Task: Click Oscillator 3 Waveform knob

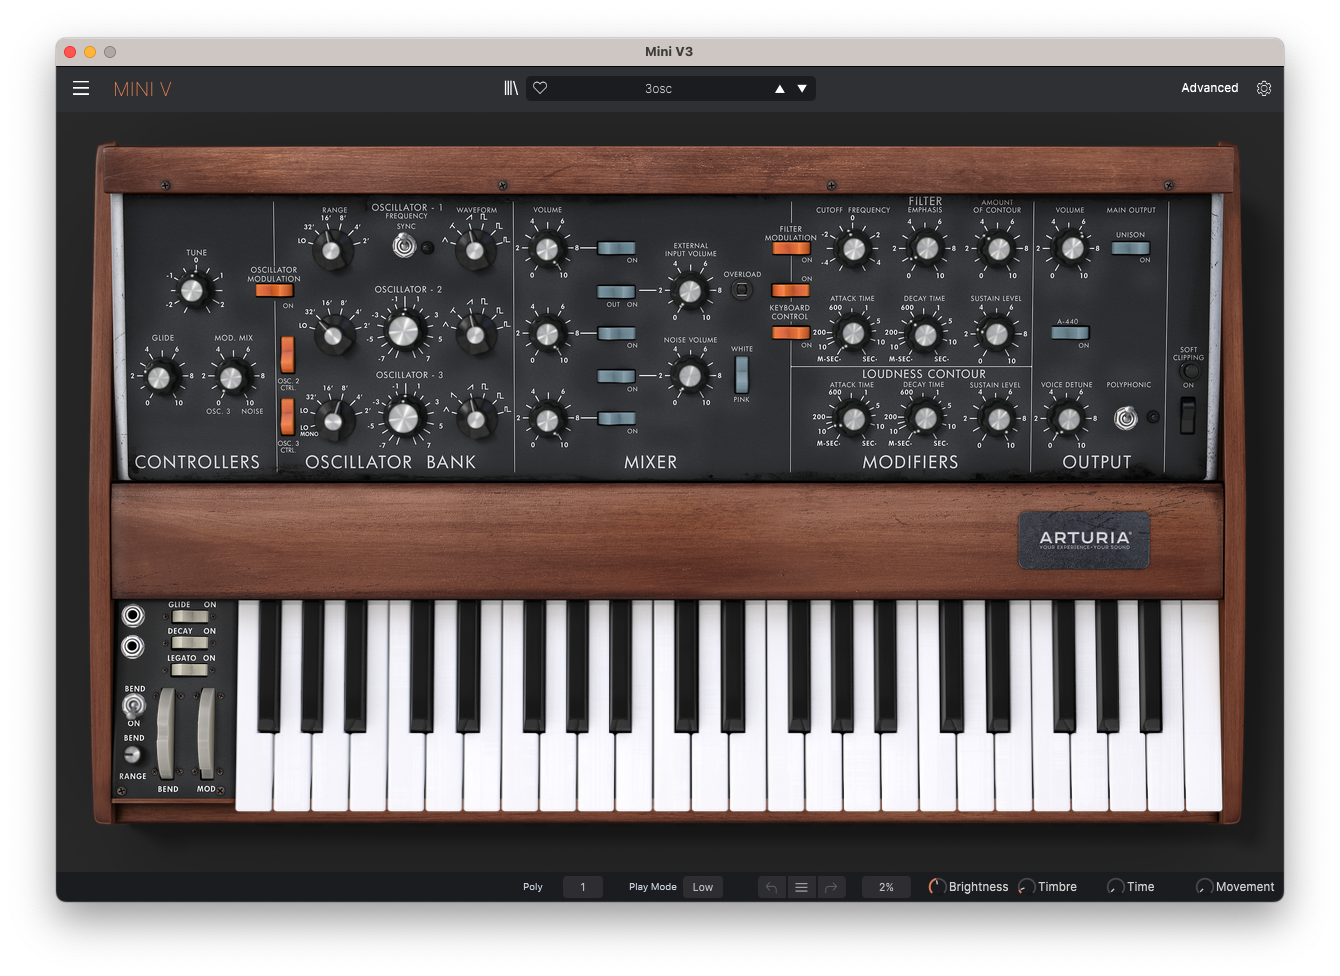Action: point(475,419)
